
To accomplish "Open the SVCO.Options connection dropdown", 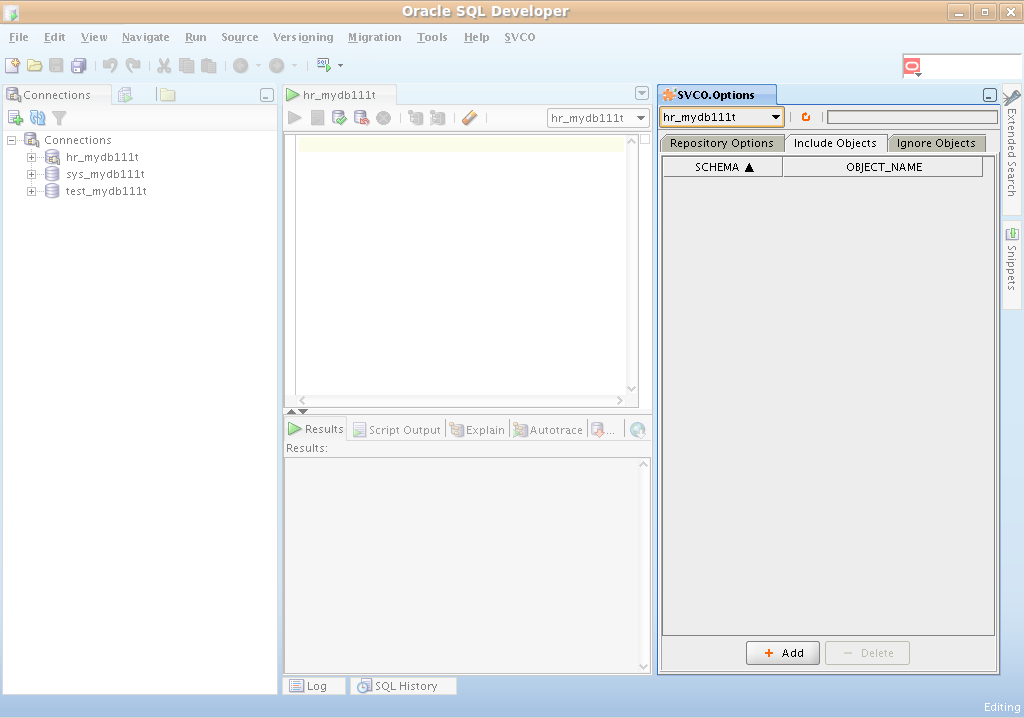I will coord(721,117).
